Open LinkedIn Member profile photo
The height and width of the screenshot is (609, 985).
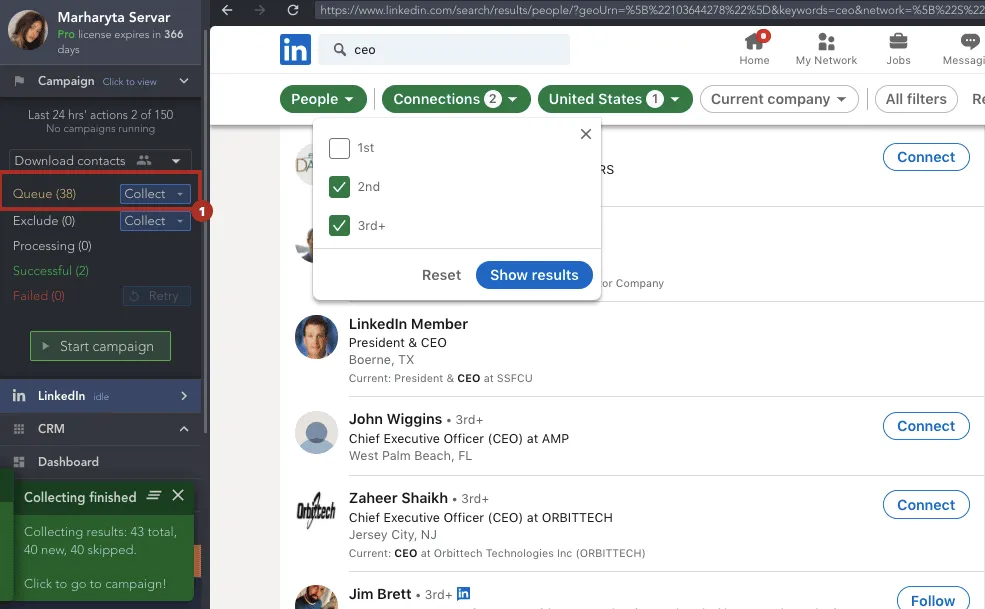tap(317, 337)
